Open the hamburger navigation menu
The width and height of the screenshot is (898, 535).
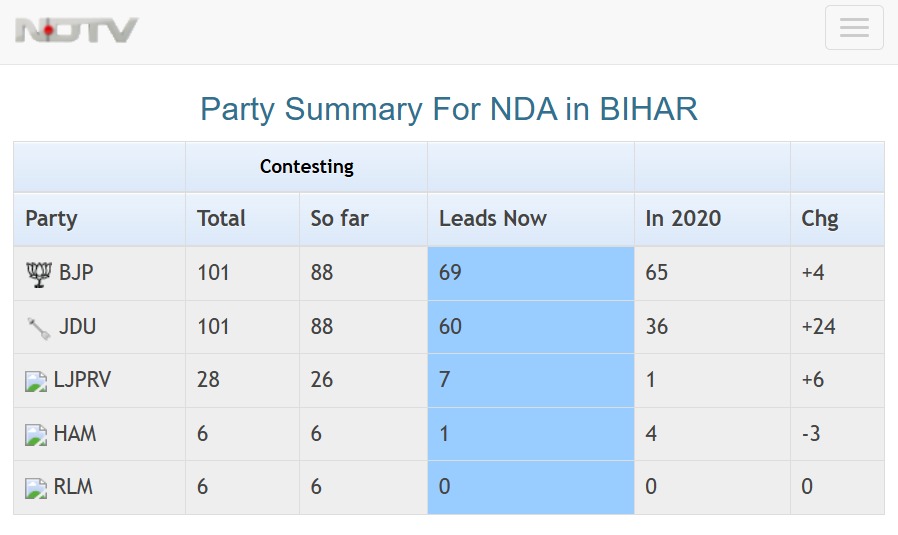tap(853, 28)
